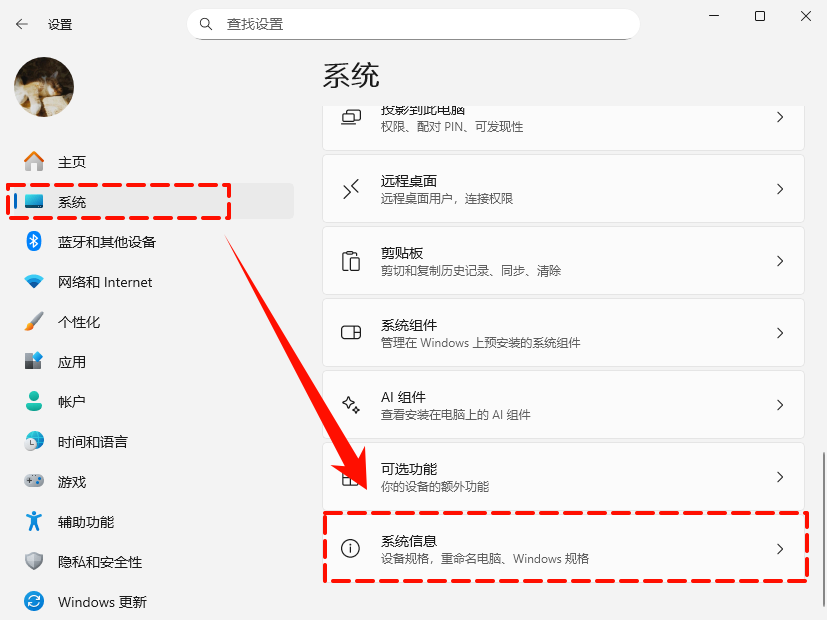
Task: Go to 个性化 settings
Action: coord(79,322)
